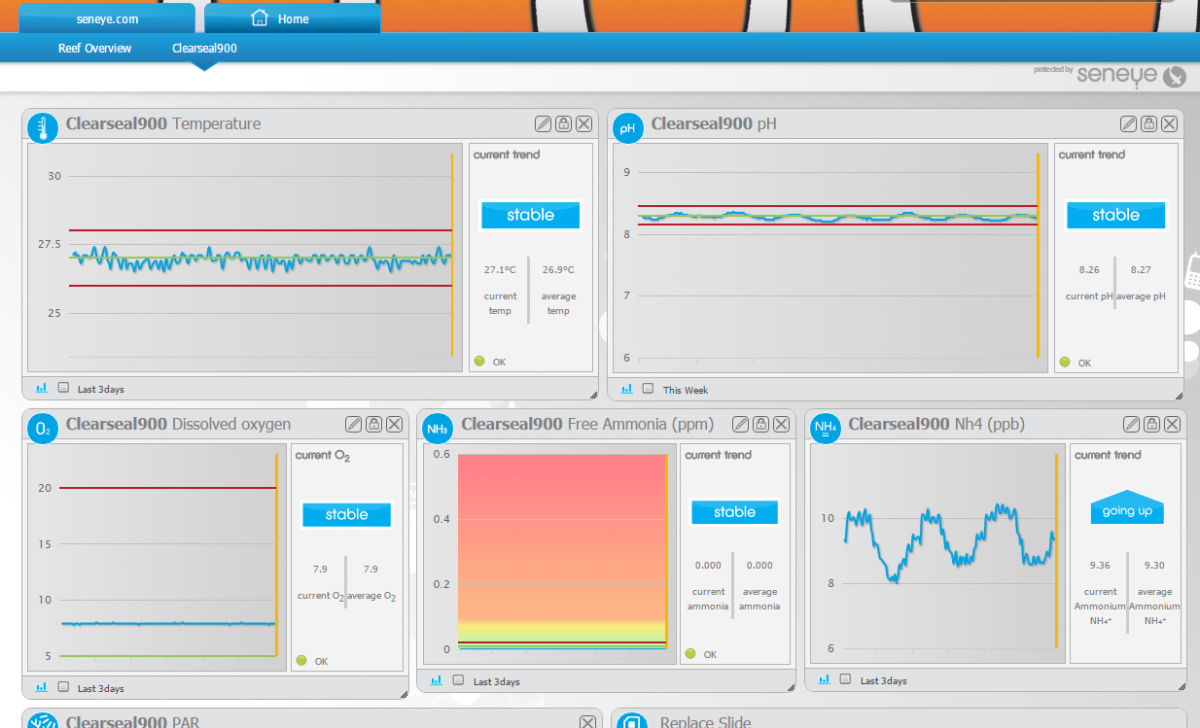Click the NH4 badge icon

pos(825,428)
